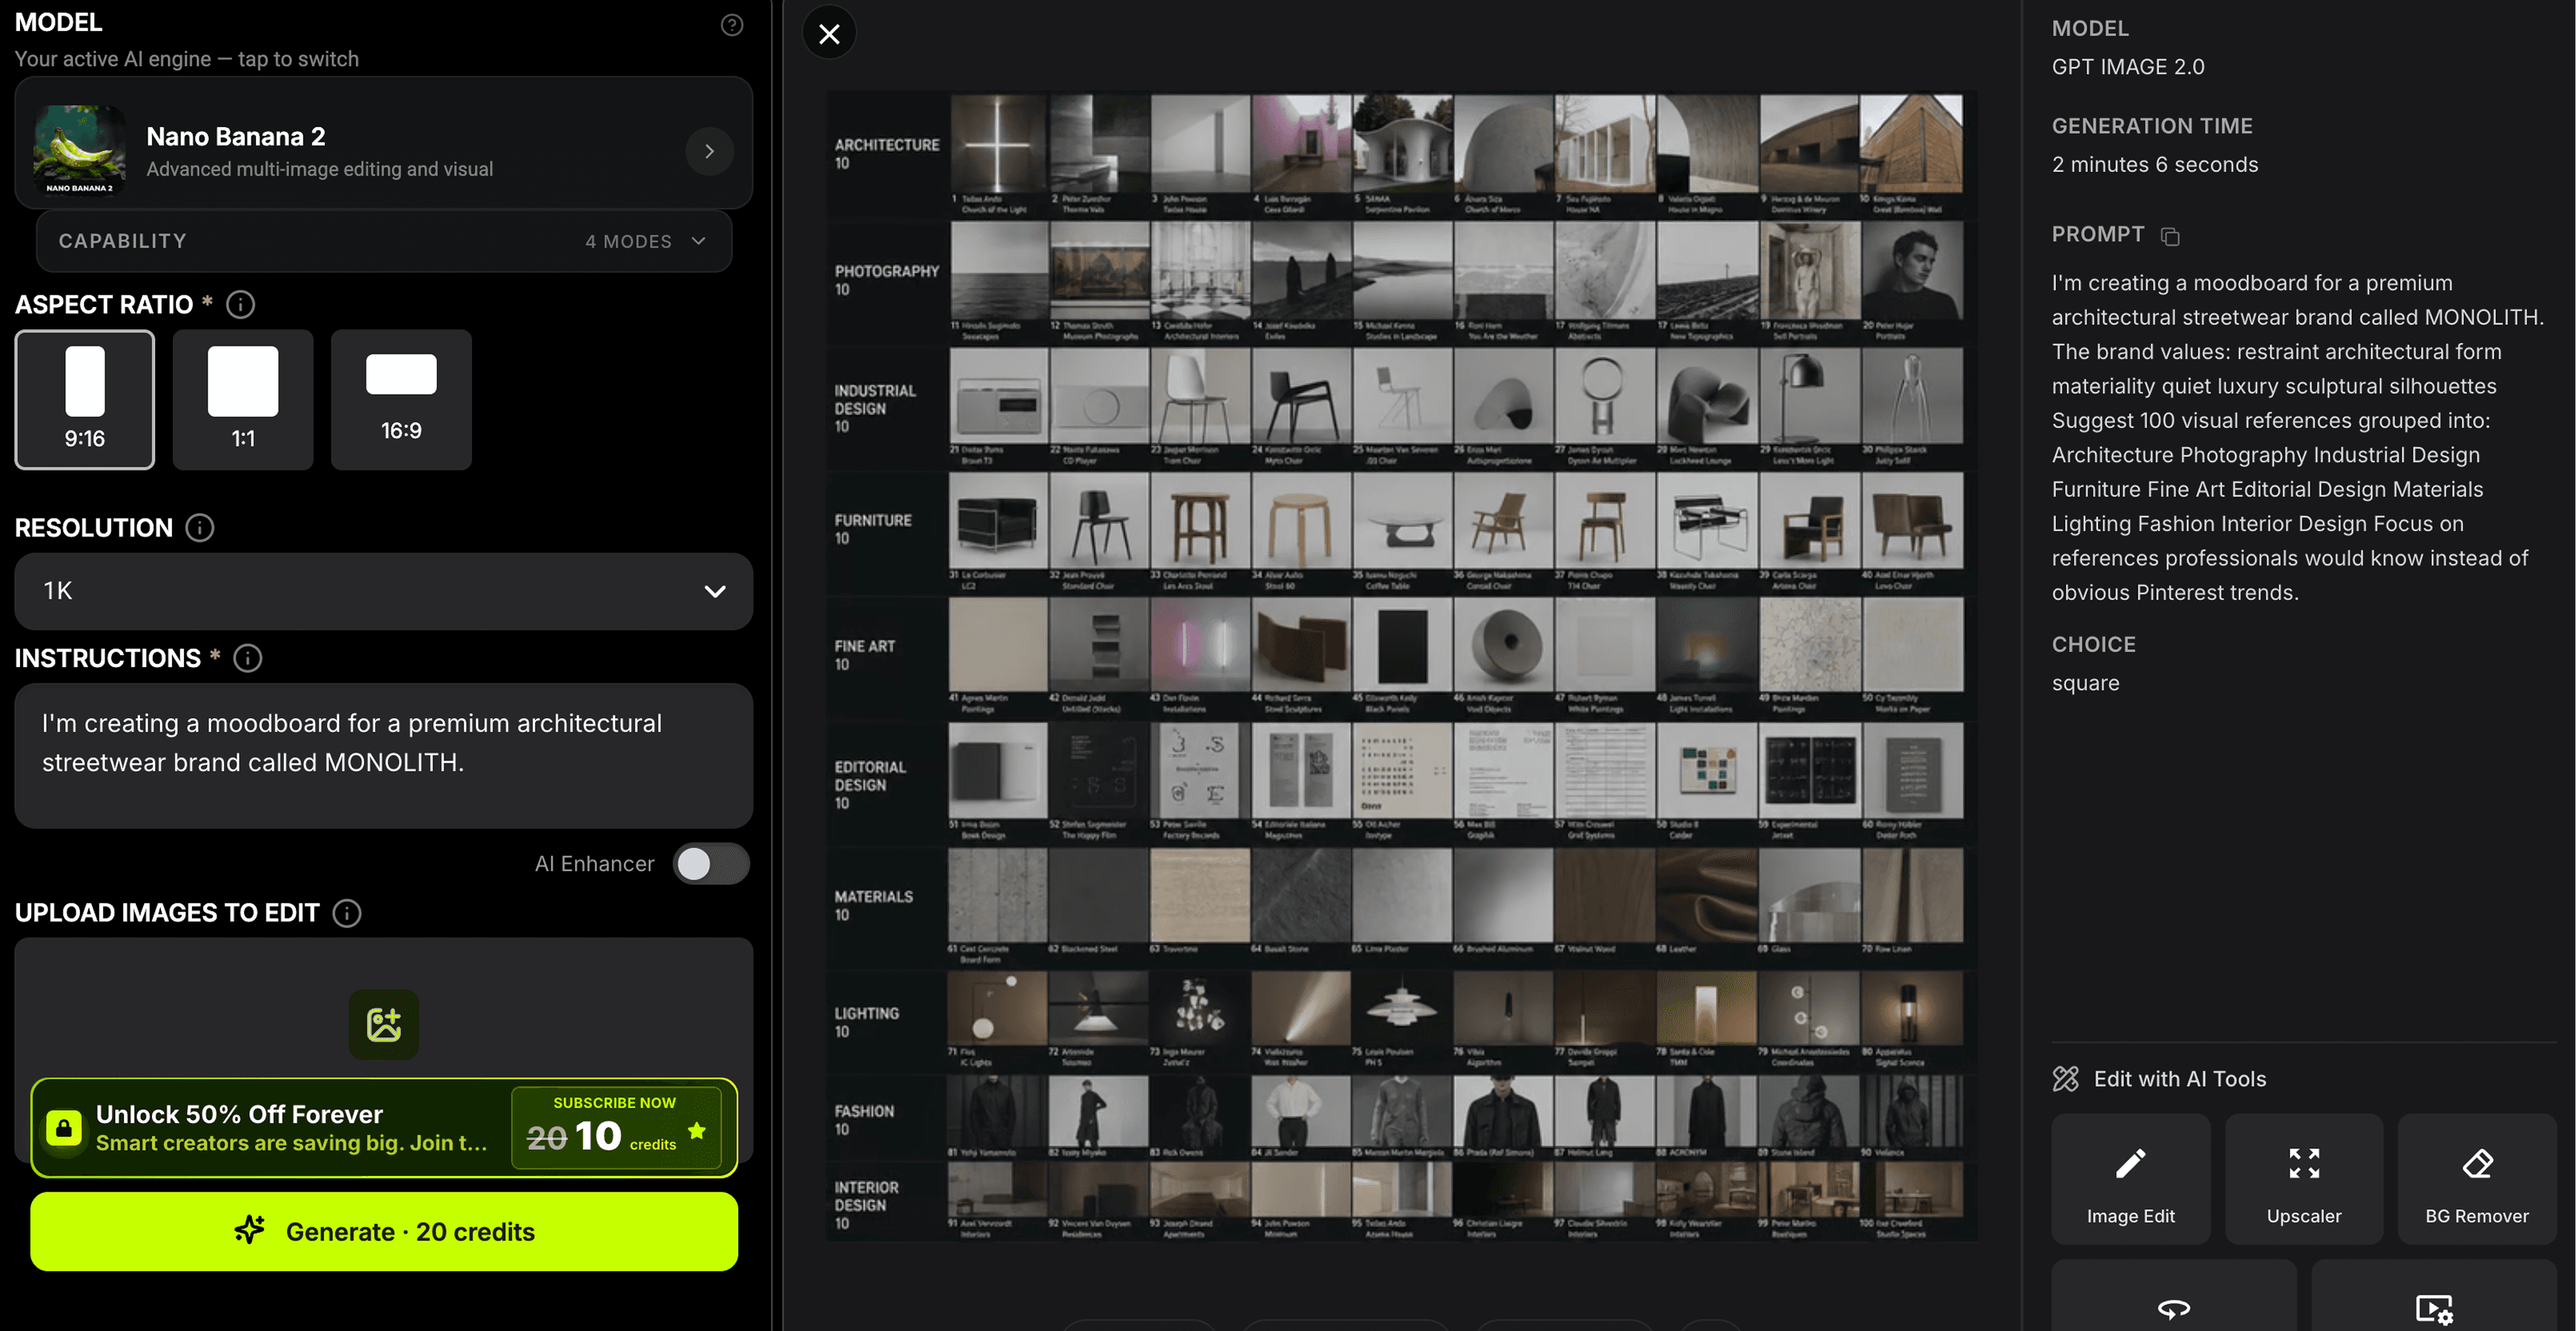This screenshot has height=1331, width=2576.
Task: Expand the Capability 4 Modes dropdown
Action: pyautogui.click(x=384, y=241)
